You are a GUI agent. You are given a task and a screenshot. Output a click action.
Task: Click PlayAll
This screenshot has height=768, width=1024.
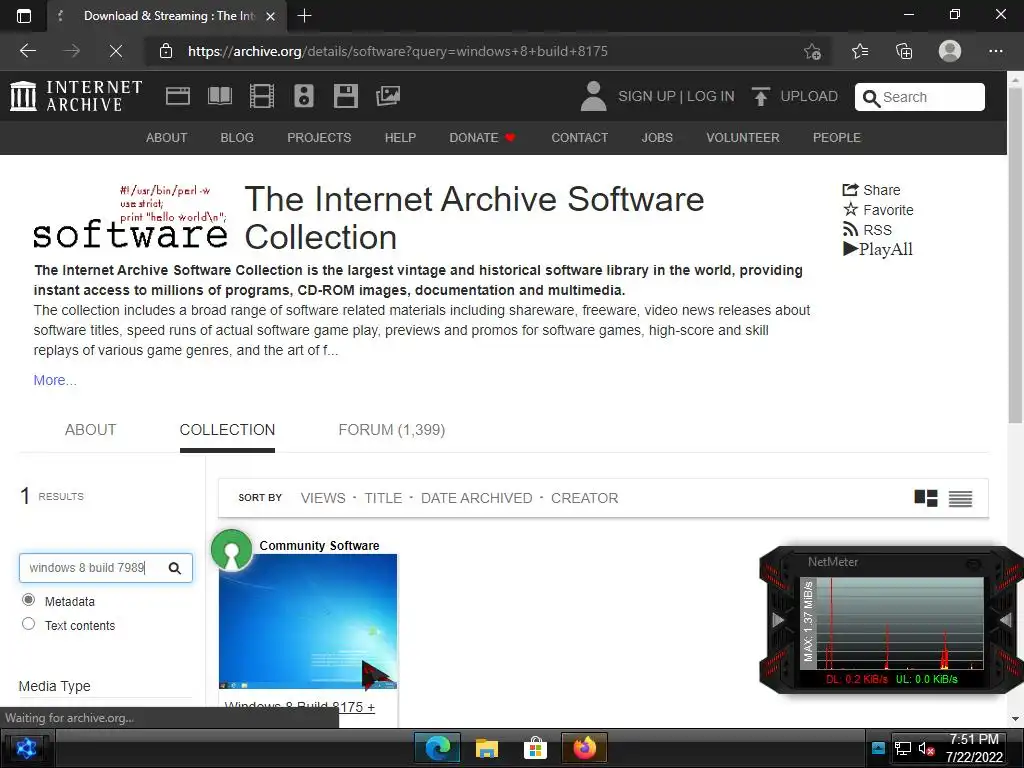tap(878, 249)
